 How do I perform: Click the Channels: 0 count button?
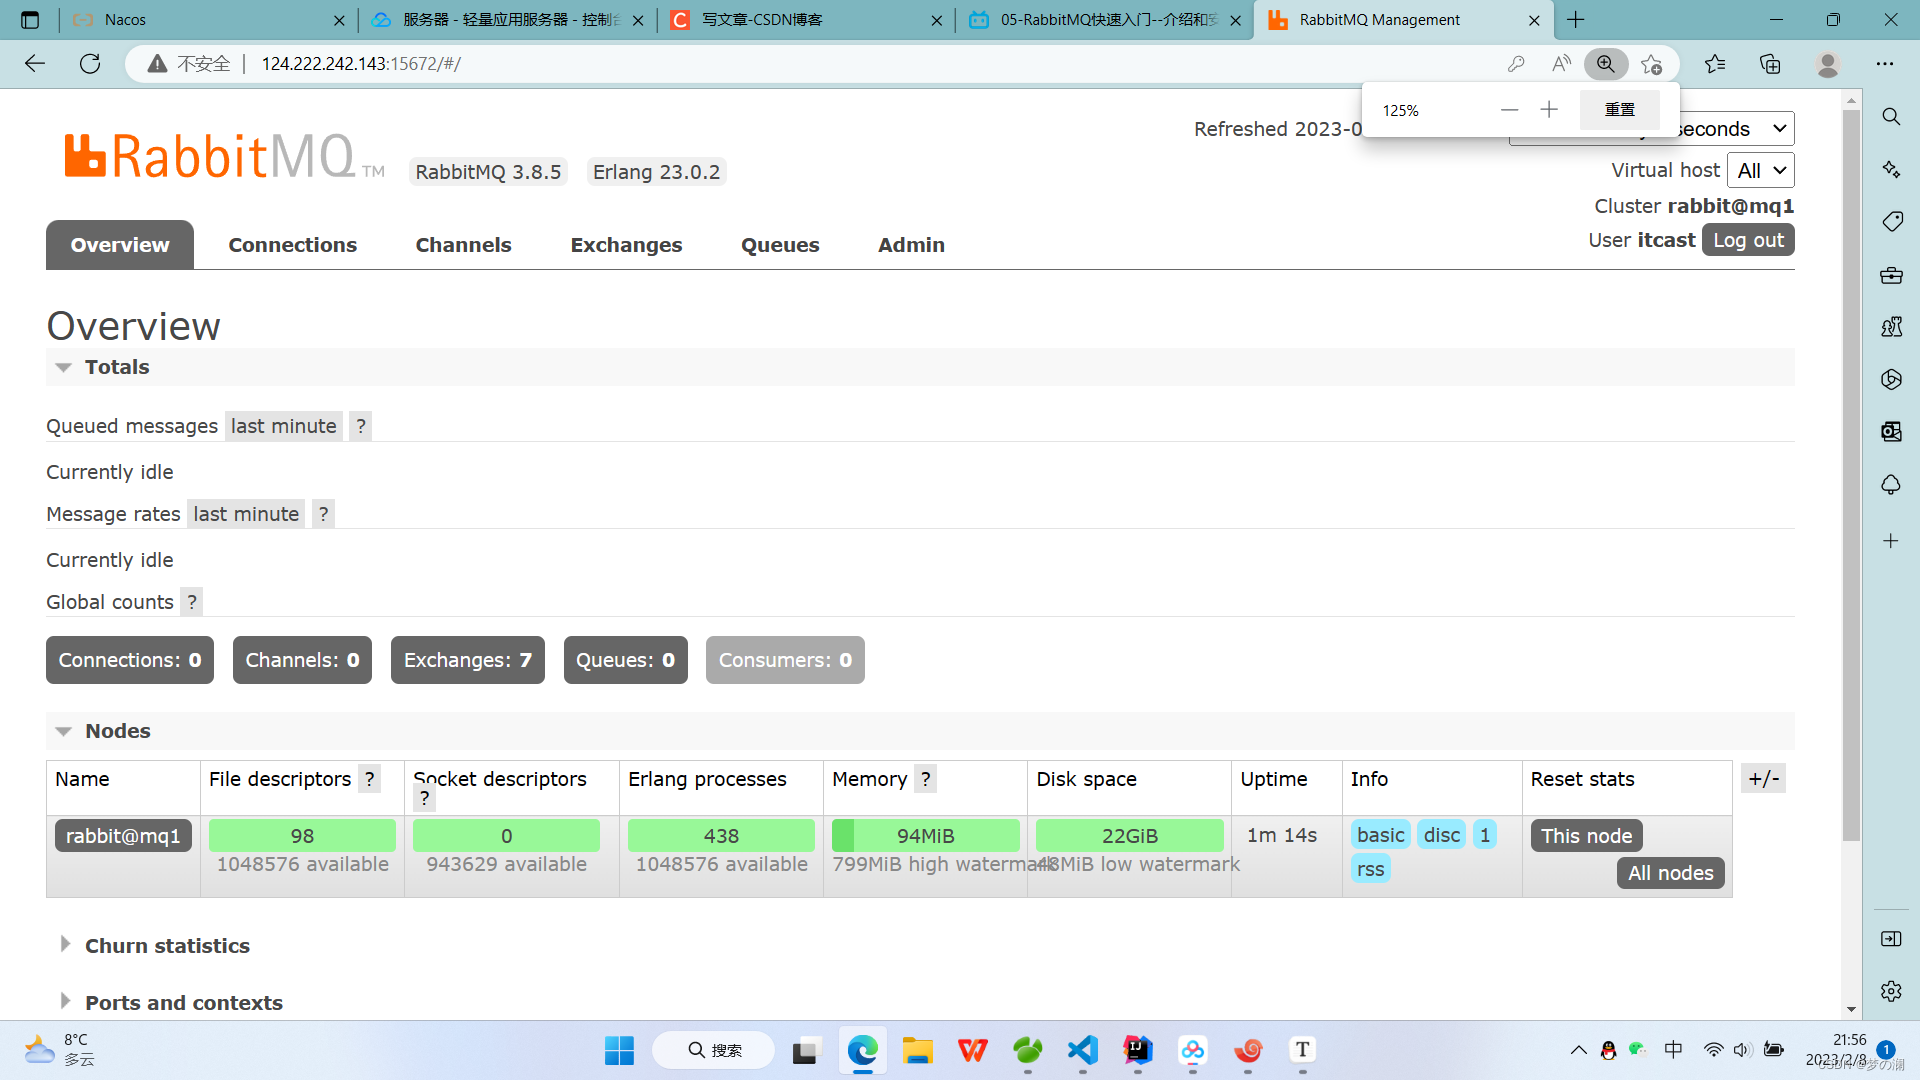click(x=302, y=660)
